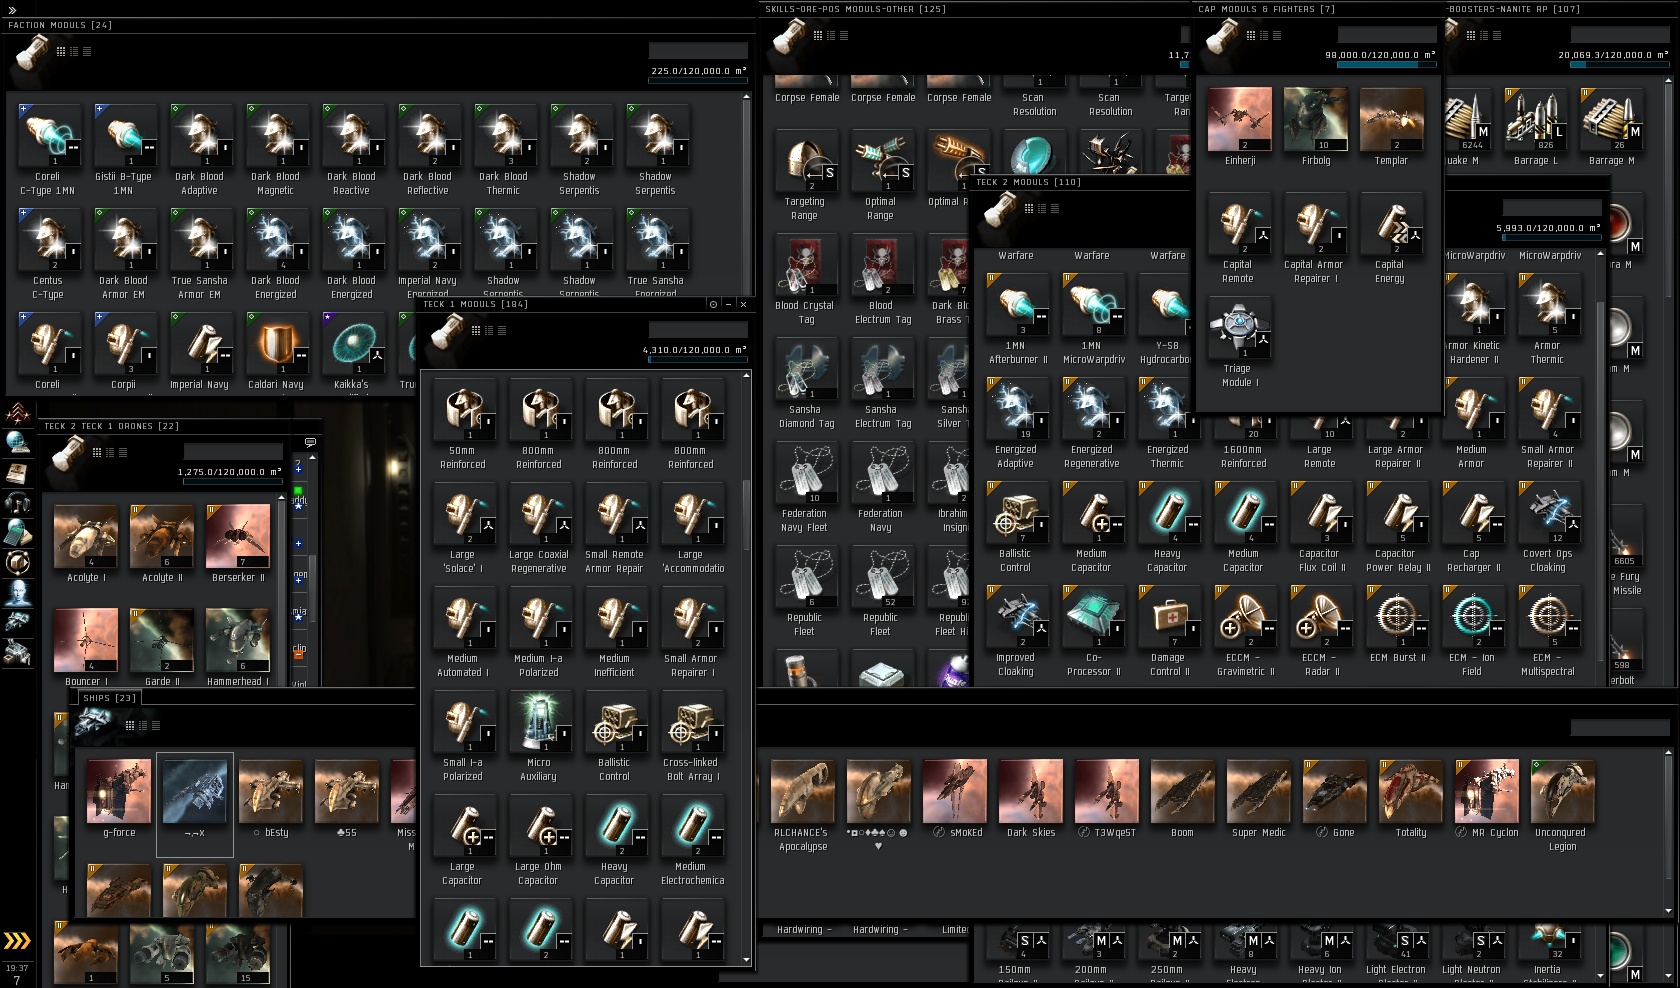Switch Faction Moduls window to list view
Image resolution: width=1680 pixels, height=988 pixels.
click(x=87, y=51)
